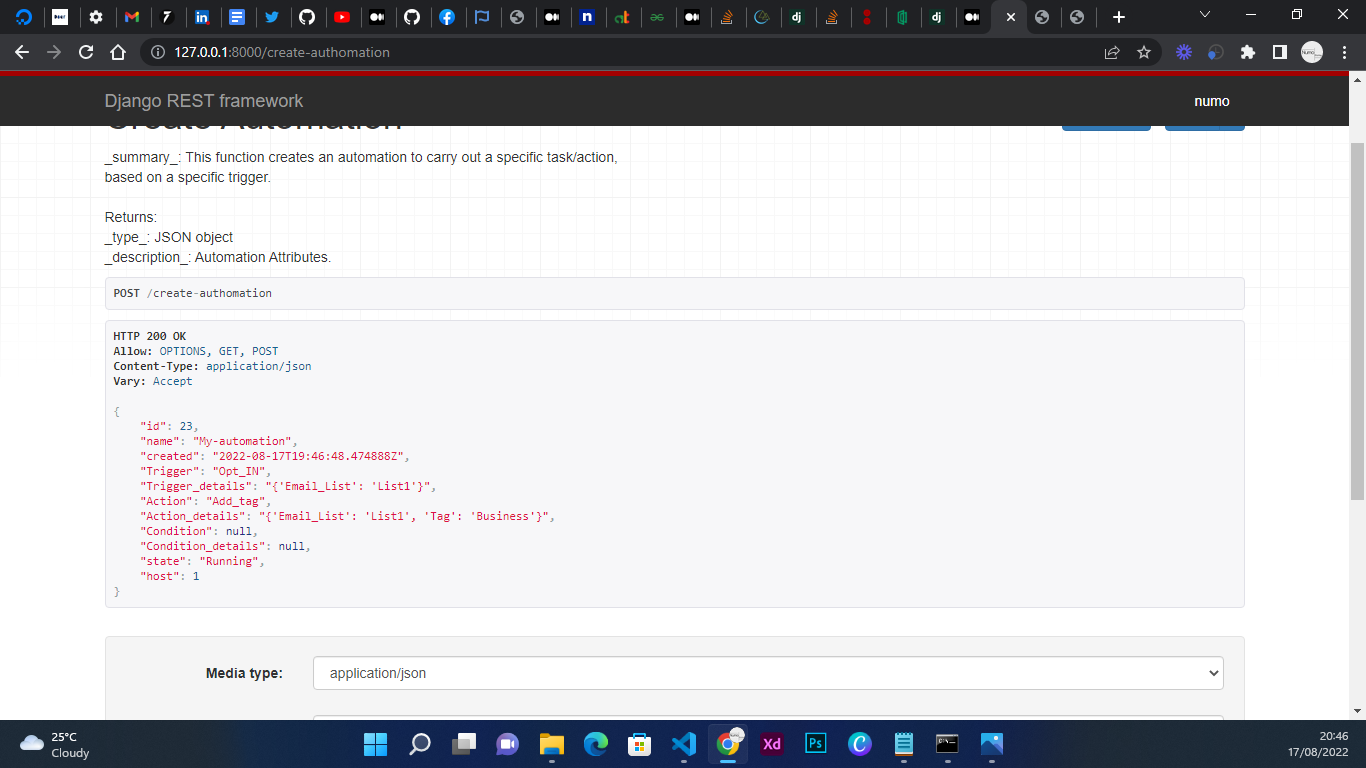Open Photoshop from taskbar
Viewport: 1366px width, 768px height.
click(816, 744)
